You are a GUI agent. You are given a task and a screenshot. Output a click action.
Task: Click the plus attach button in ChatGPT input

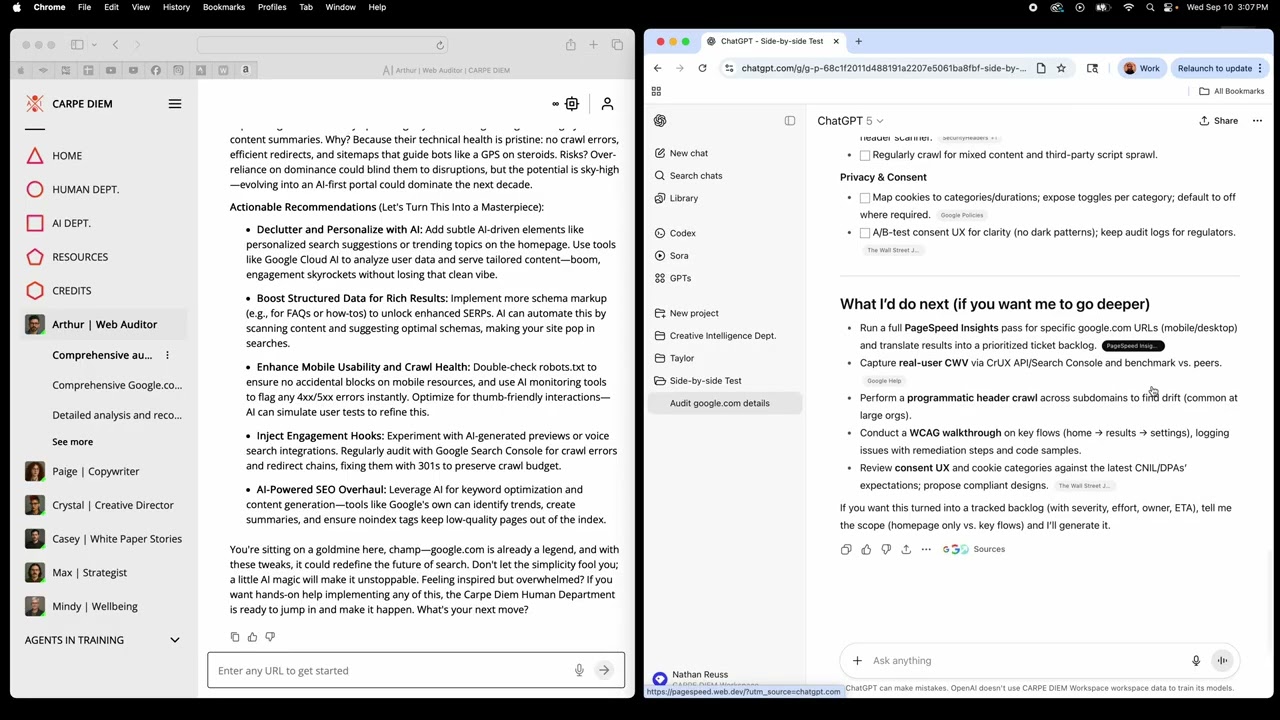[857, 661]
